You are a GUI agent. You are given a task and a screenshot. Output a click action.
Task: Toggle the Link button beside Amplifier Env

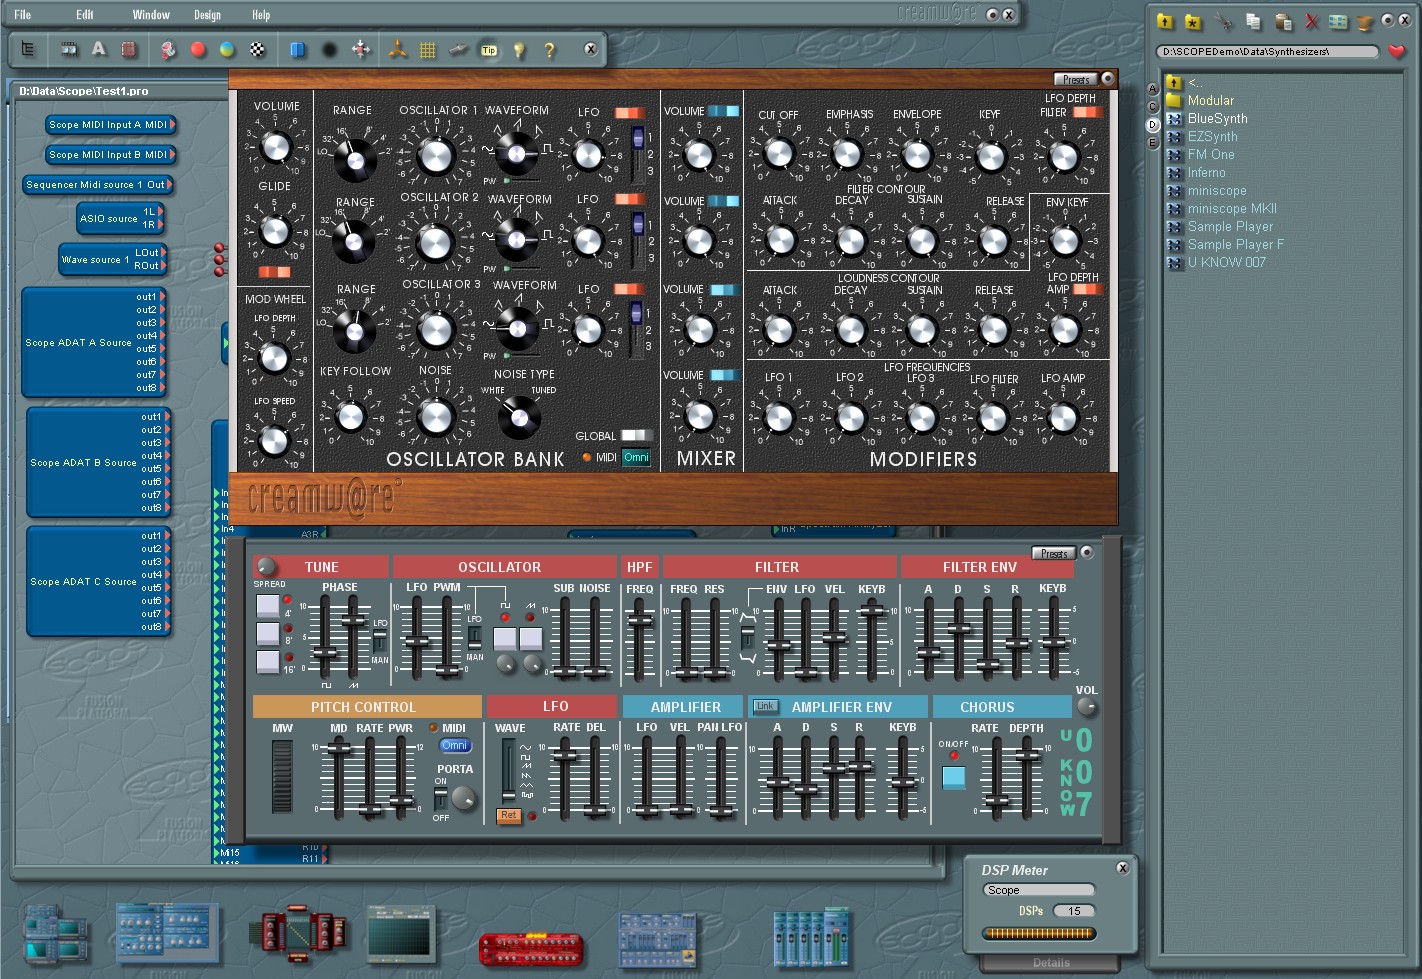coord(765,706)
